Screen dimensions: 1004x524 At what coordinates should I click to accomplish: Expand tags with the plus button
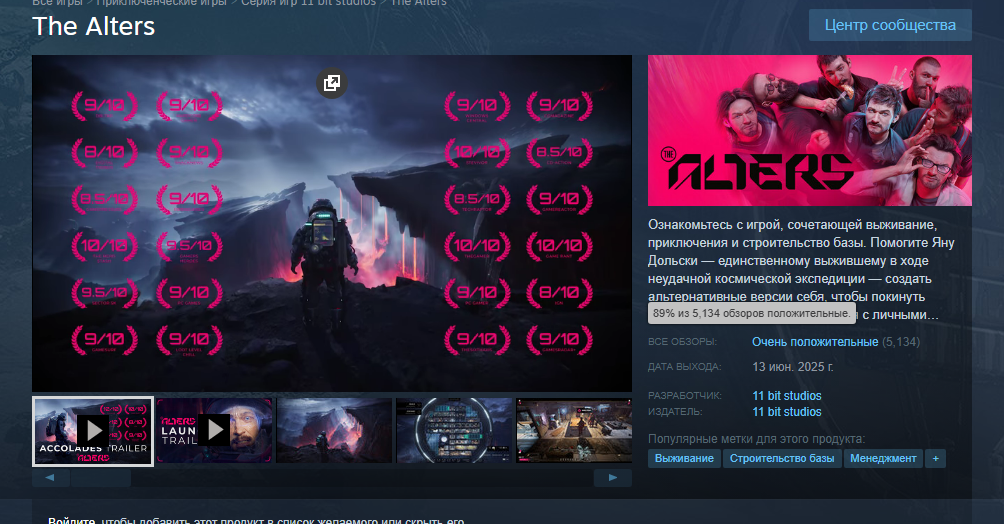[935, 459]
